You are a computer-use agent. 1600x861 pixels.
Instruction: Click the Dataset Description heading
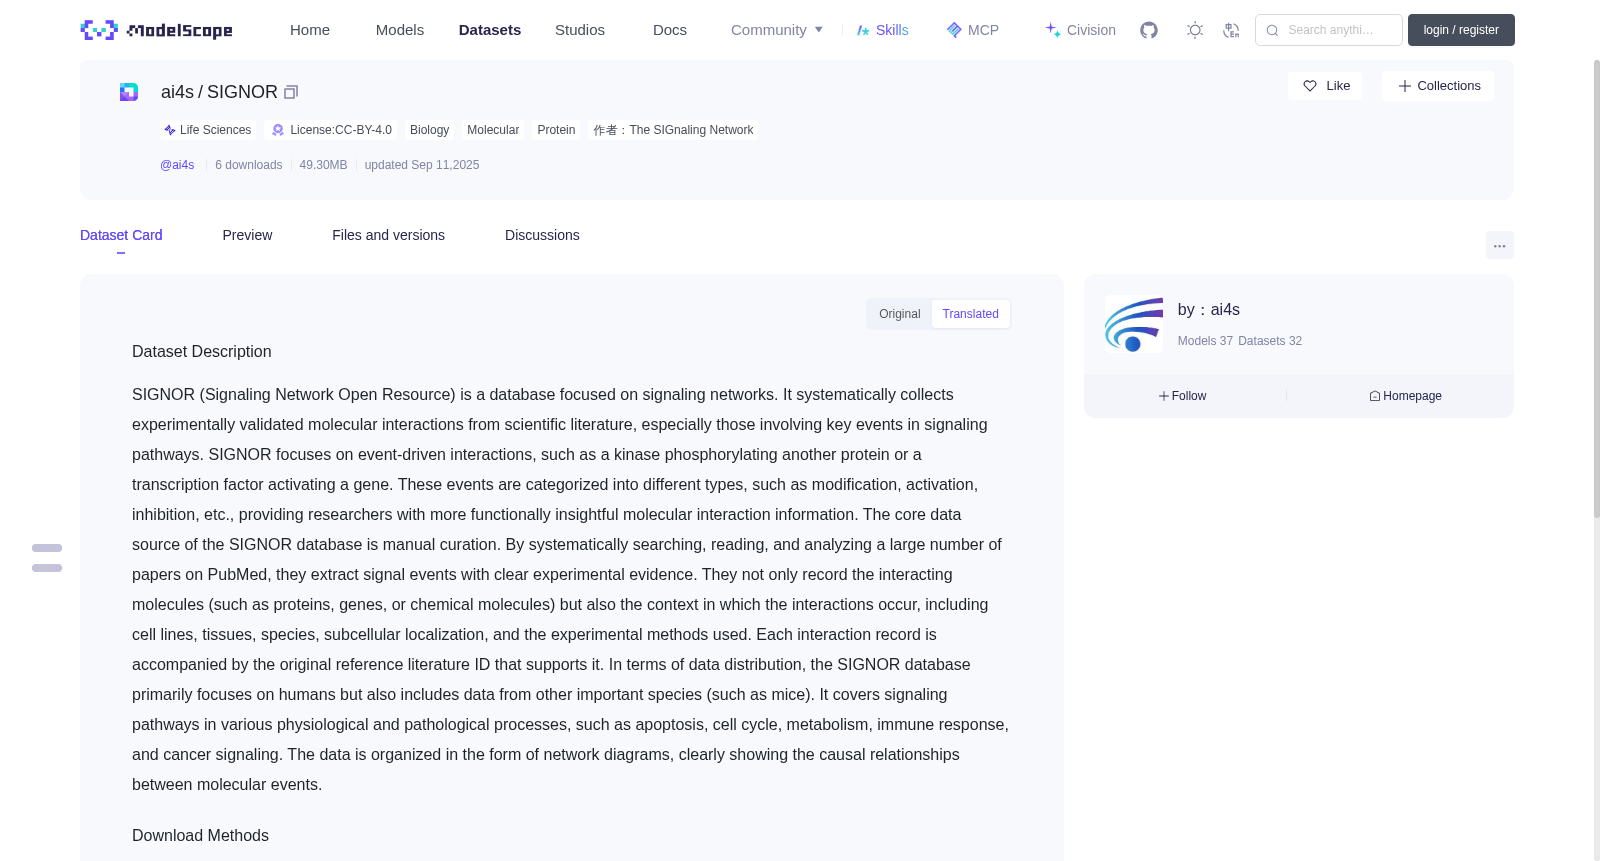tap(202, 352)
